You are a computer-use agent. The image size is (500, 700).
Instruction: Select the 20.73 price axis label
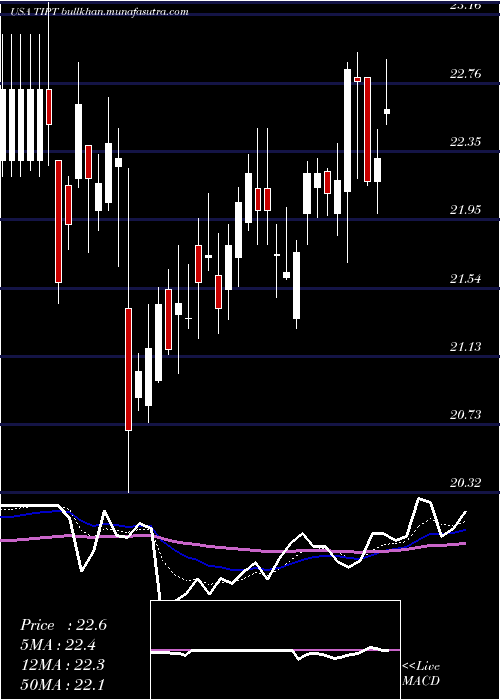[x=466, y=415]
